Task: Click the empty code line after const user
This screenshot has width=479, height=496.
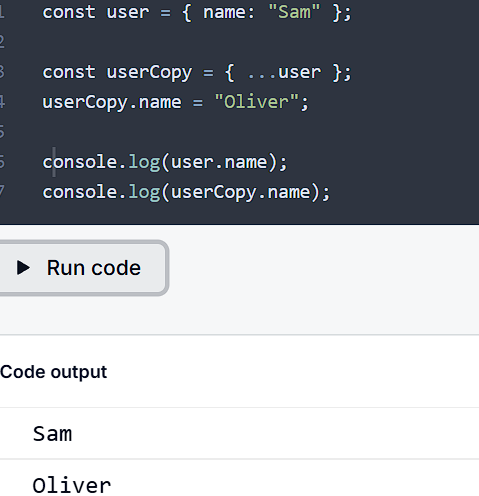Action: pos(239,42)
